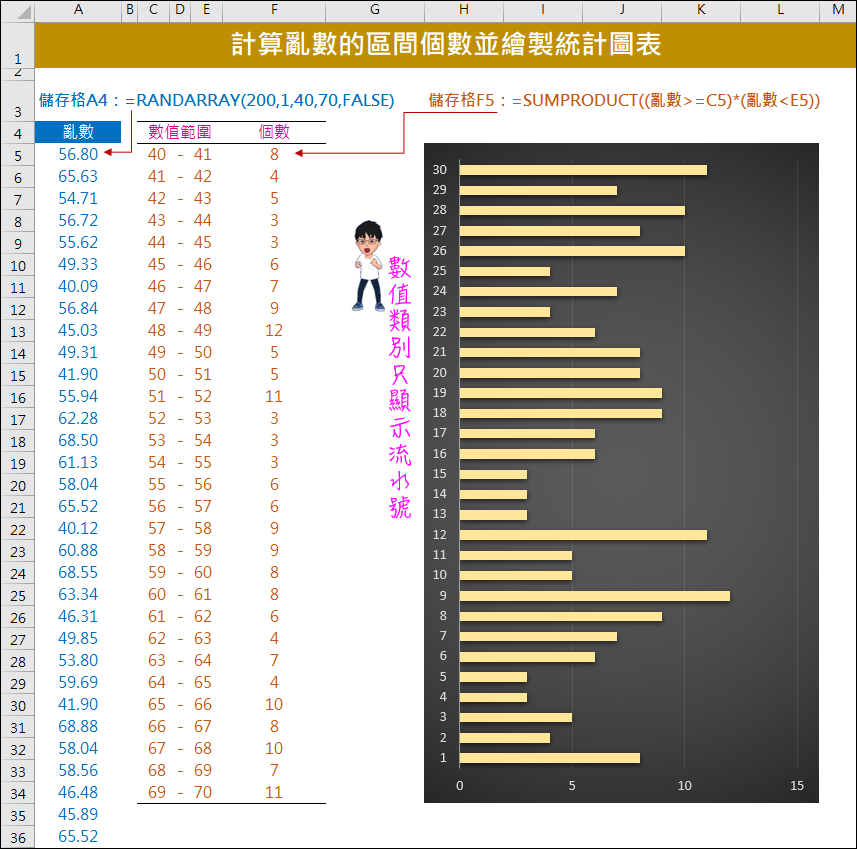Select cell containing 56.80

(x=78, y=154)
